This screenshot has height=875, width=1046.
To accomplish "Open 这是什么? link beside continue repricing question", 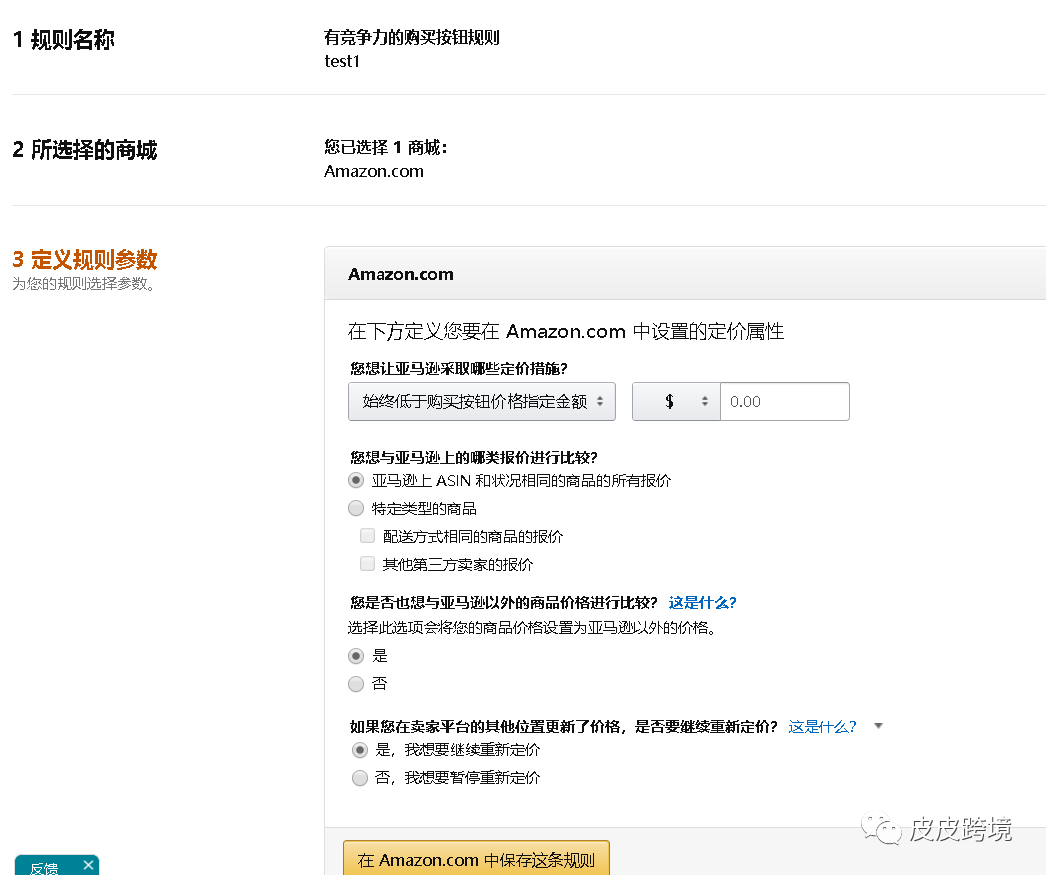I will (822, 726).
